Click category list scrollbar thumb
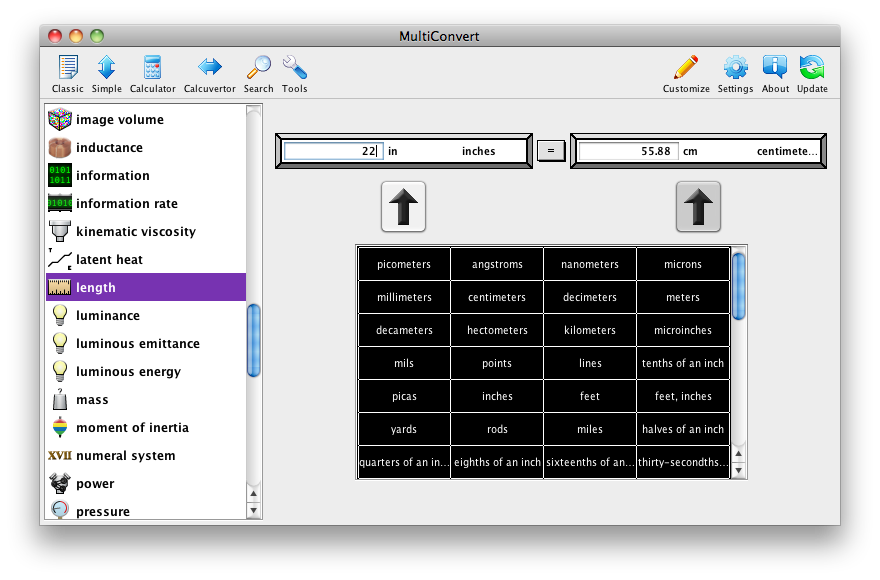This screenshot has width=880, height=580. click(x=254, y=340)
